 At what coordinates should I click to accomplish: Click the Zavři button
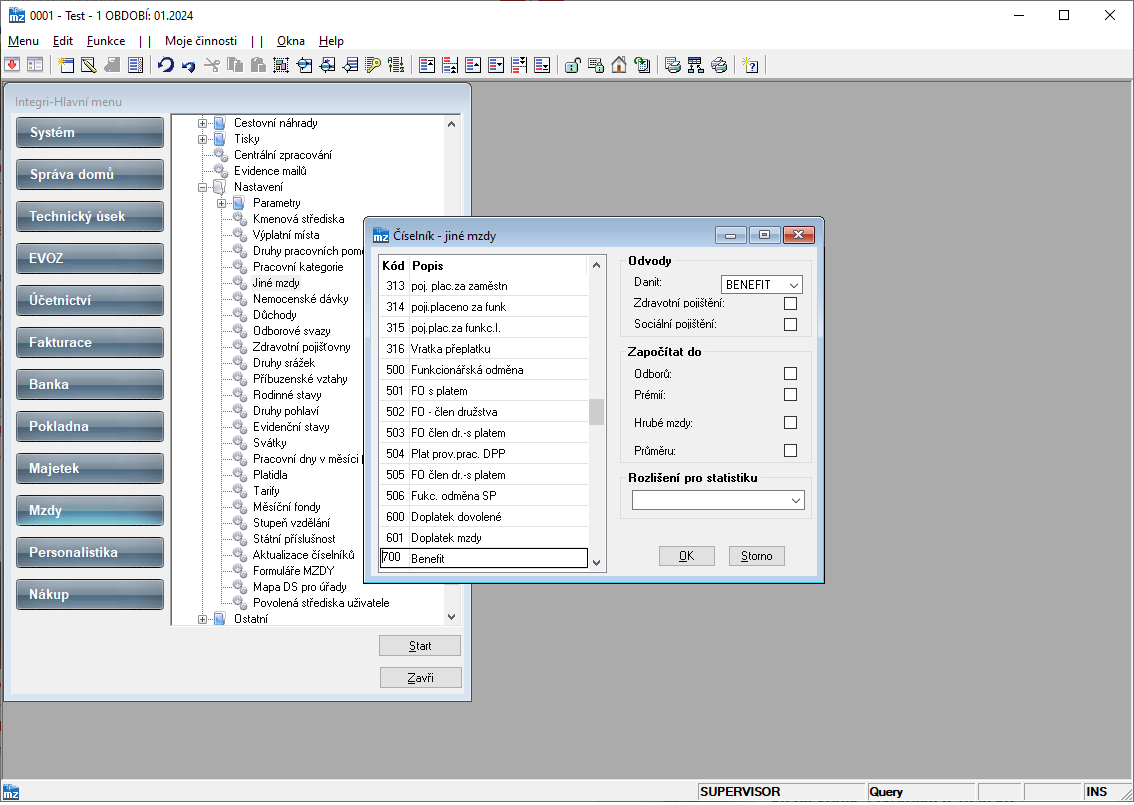pyautogui.click(x=420, y=678)
